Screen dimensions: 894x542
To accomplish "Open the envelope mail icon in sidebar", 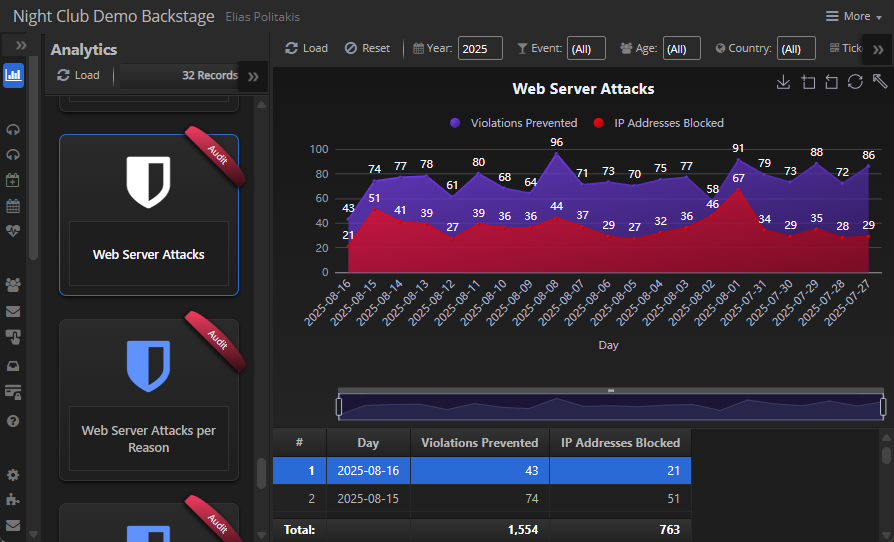I will pyautogui.click(x=13, y=311).
